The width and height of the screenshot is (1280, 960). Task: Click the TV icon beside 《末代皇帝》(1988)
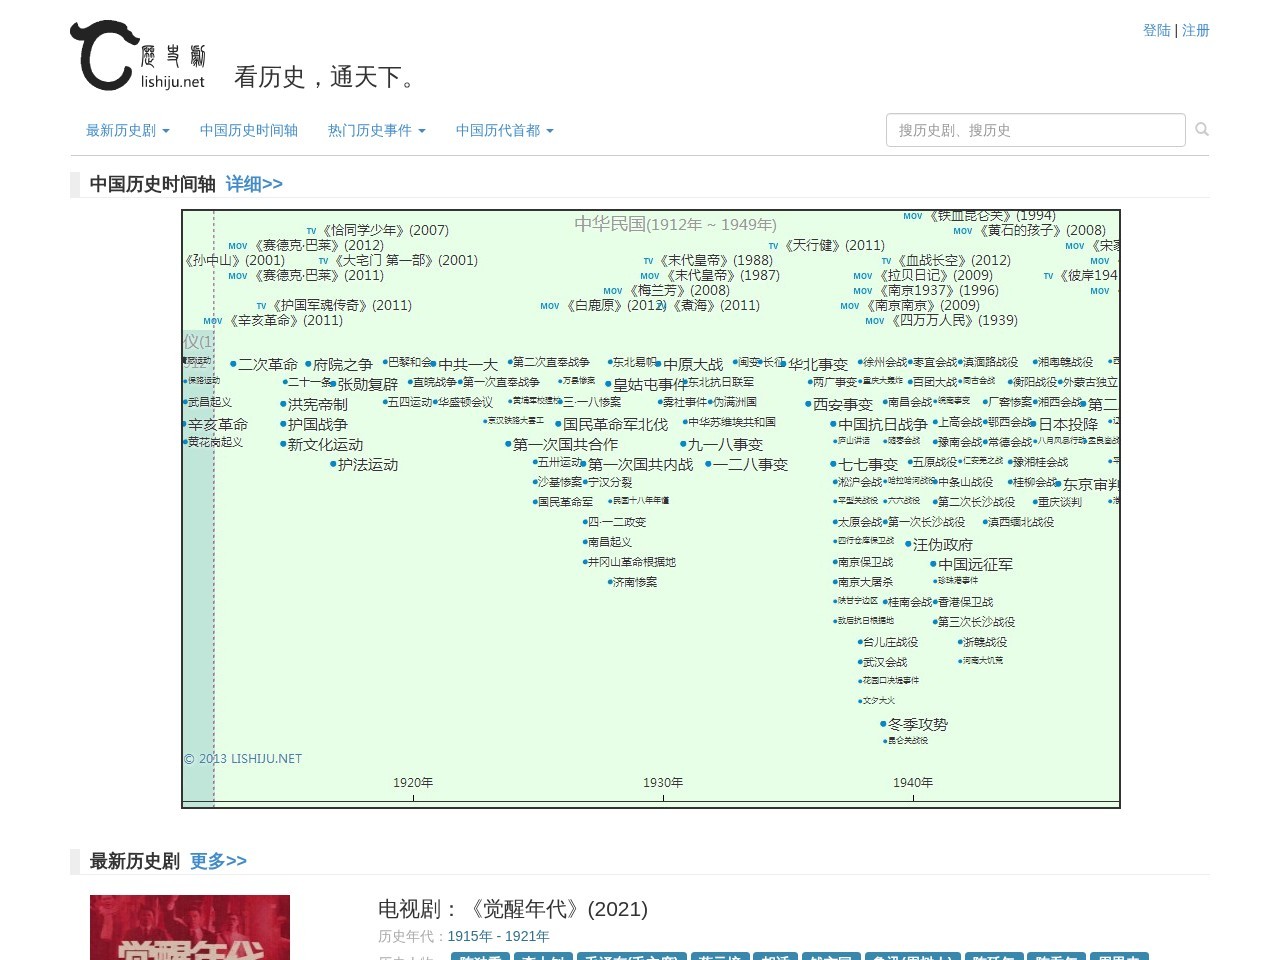647,260
